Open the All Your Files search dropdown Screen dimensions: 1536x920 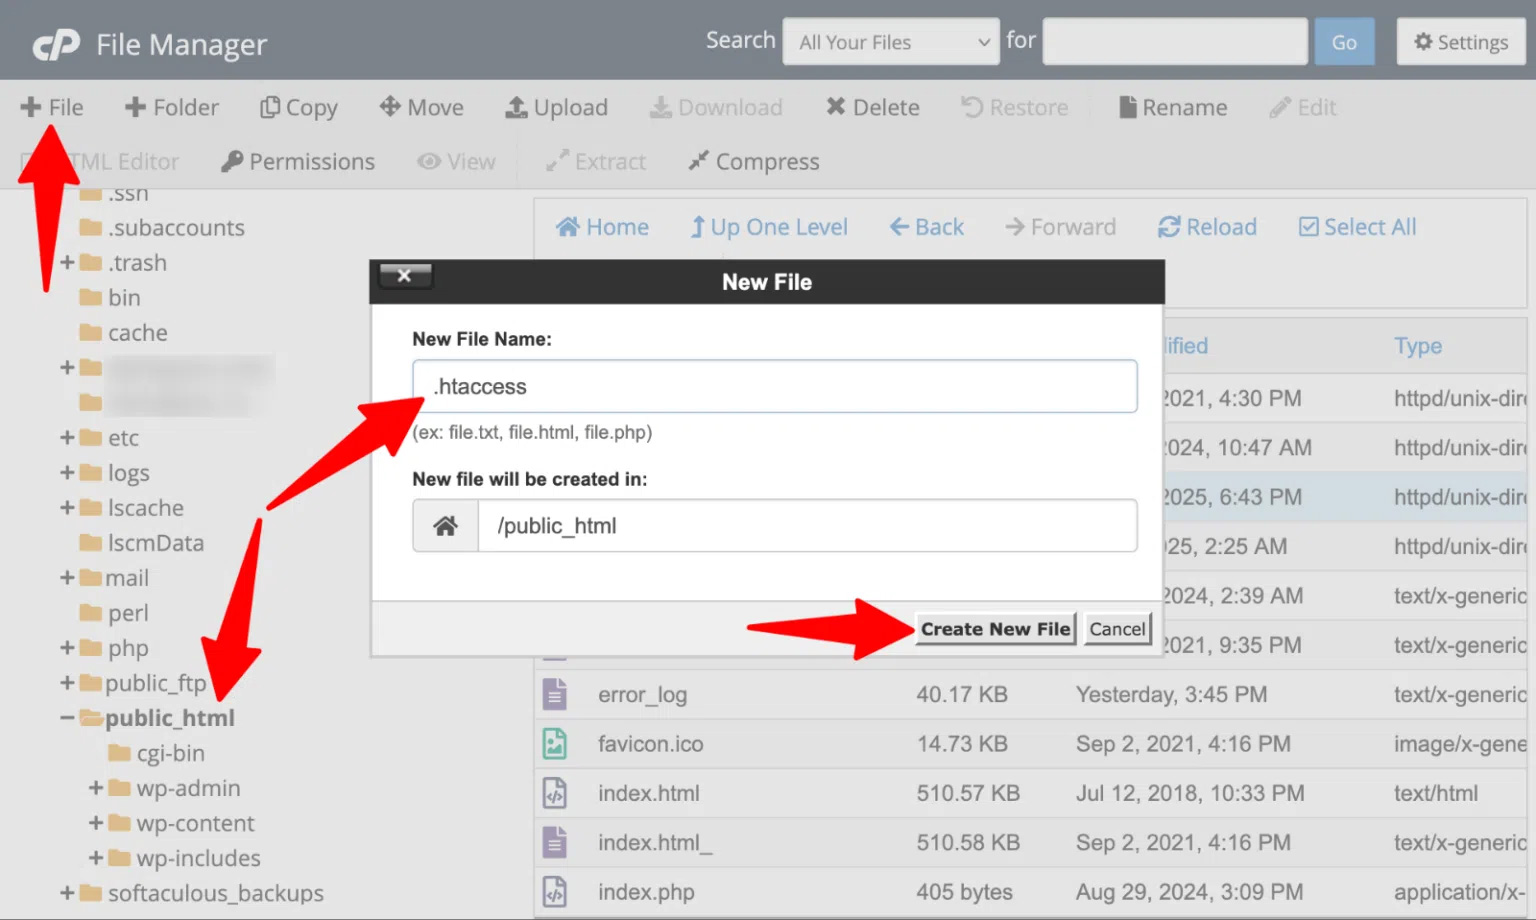[x=890, y=42]
